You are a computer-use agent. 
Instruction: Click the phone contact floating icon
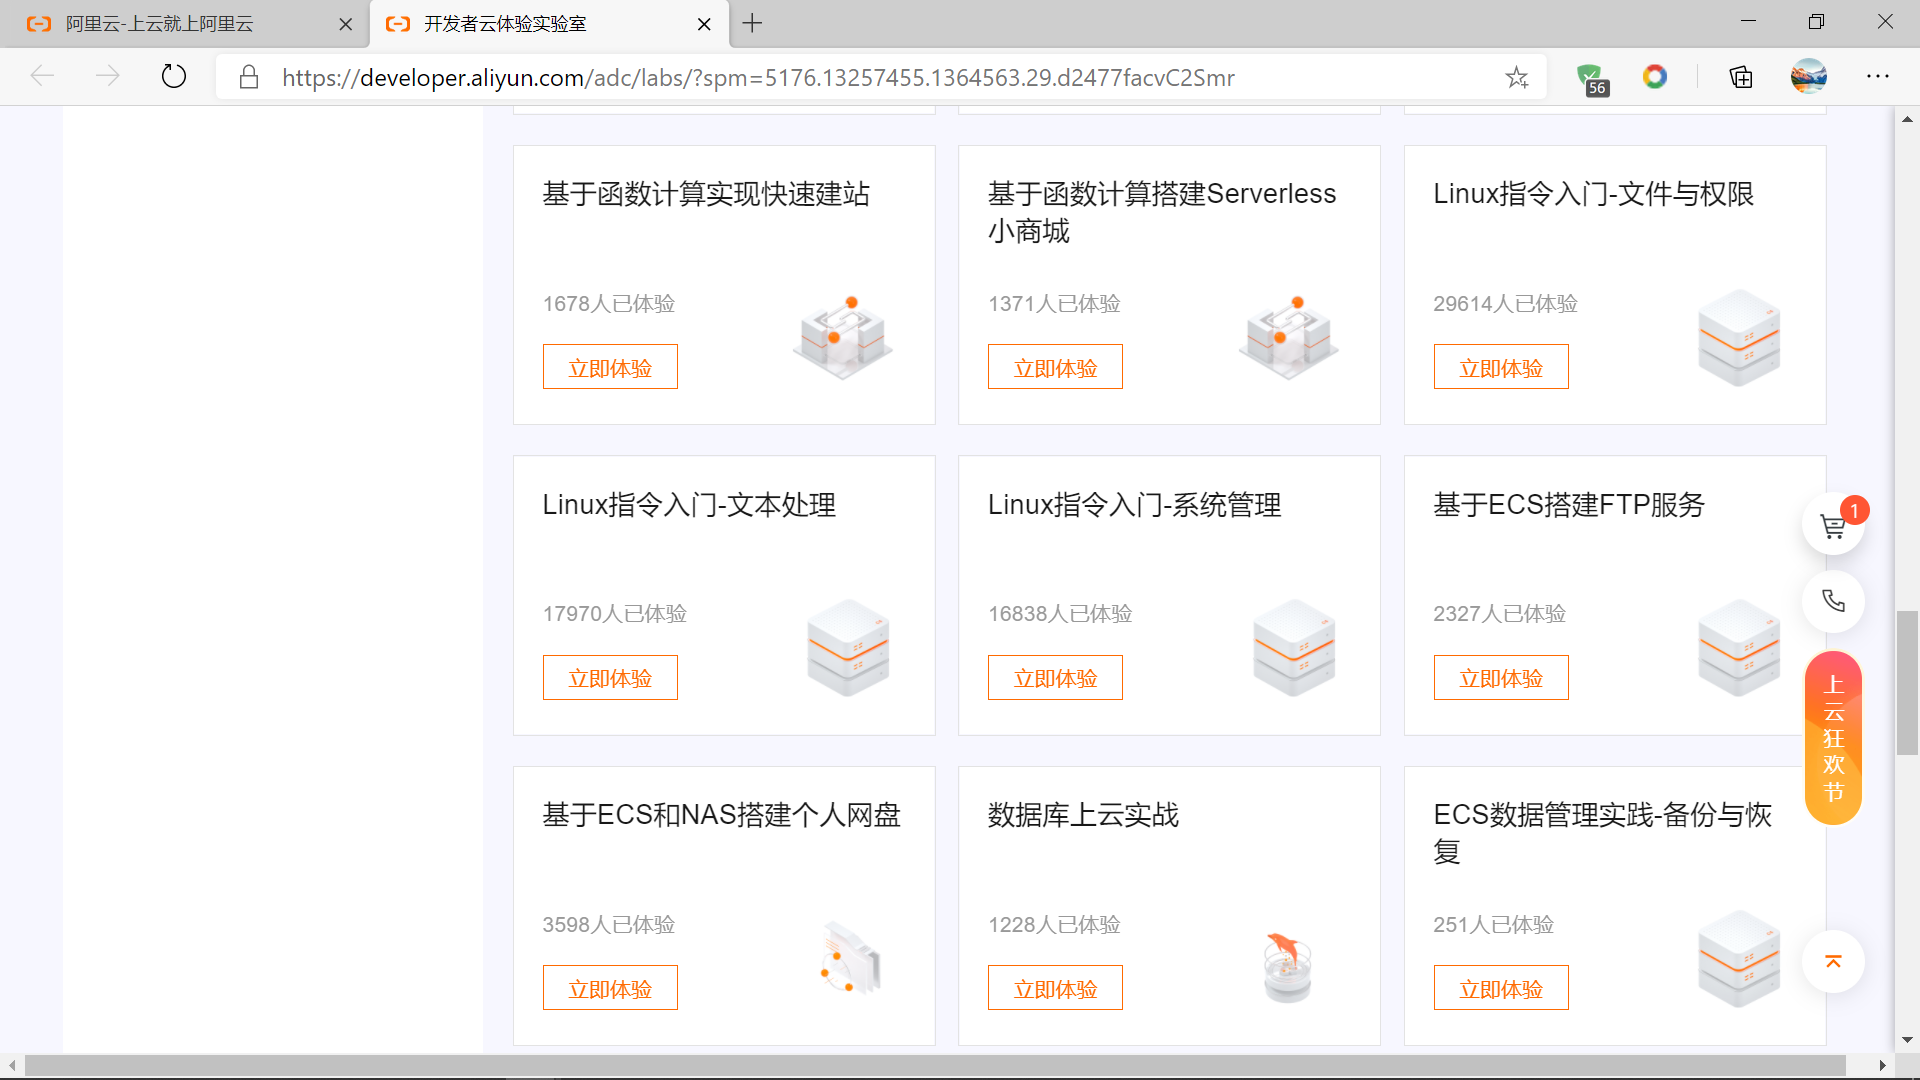(x=1832, y=601)
